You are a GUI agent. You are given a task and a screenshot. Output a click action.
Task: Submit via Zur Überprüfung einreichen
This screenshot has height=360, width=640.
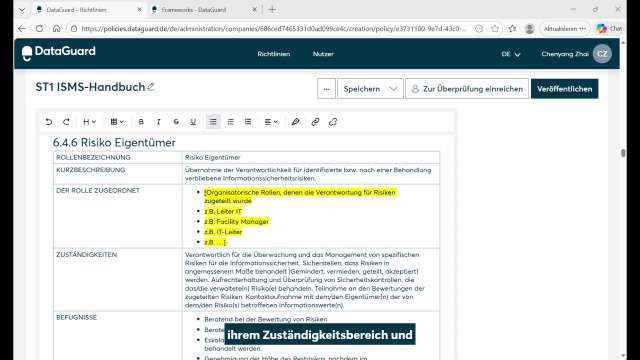pos(467,89)
